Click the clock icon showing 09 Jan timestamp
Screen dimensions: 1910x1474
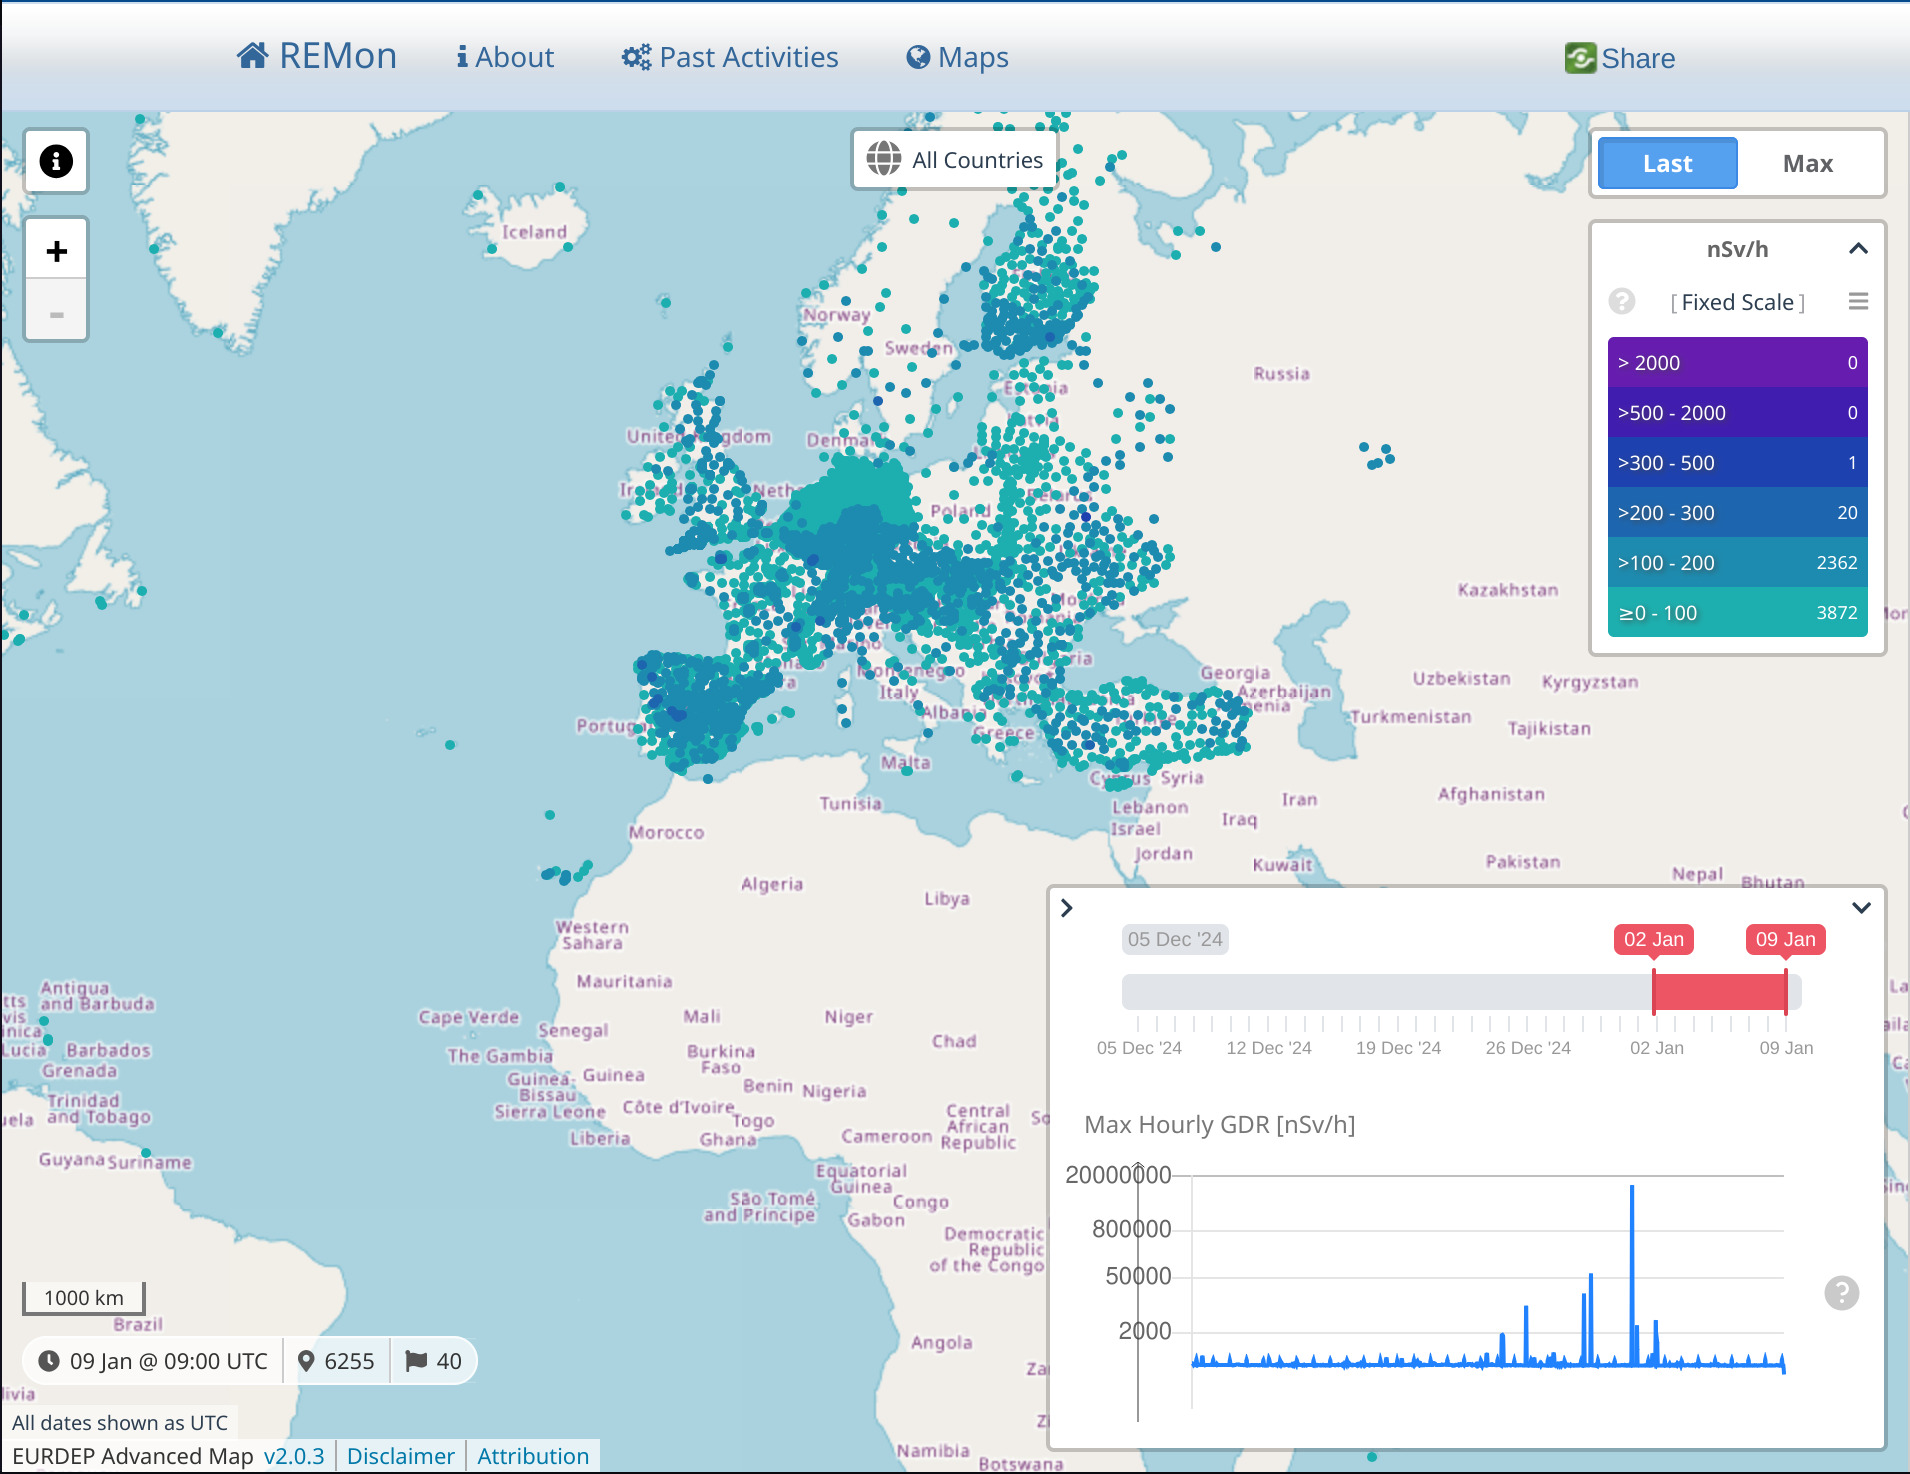coord(50,1360)
